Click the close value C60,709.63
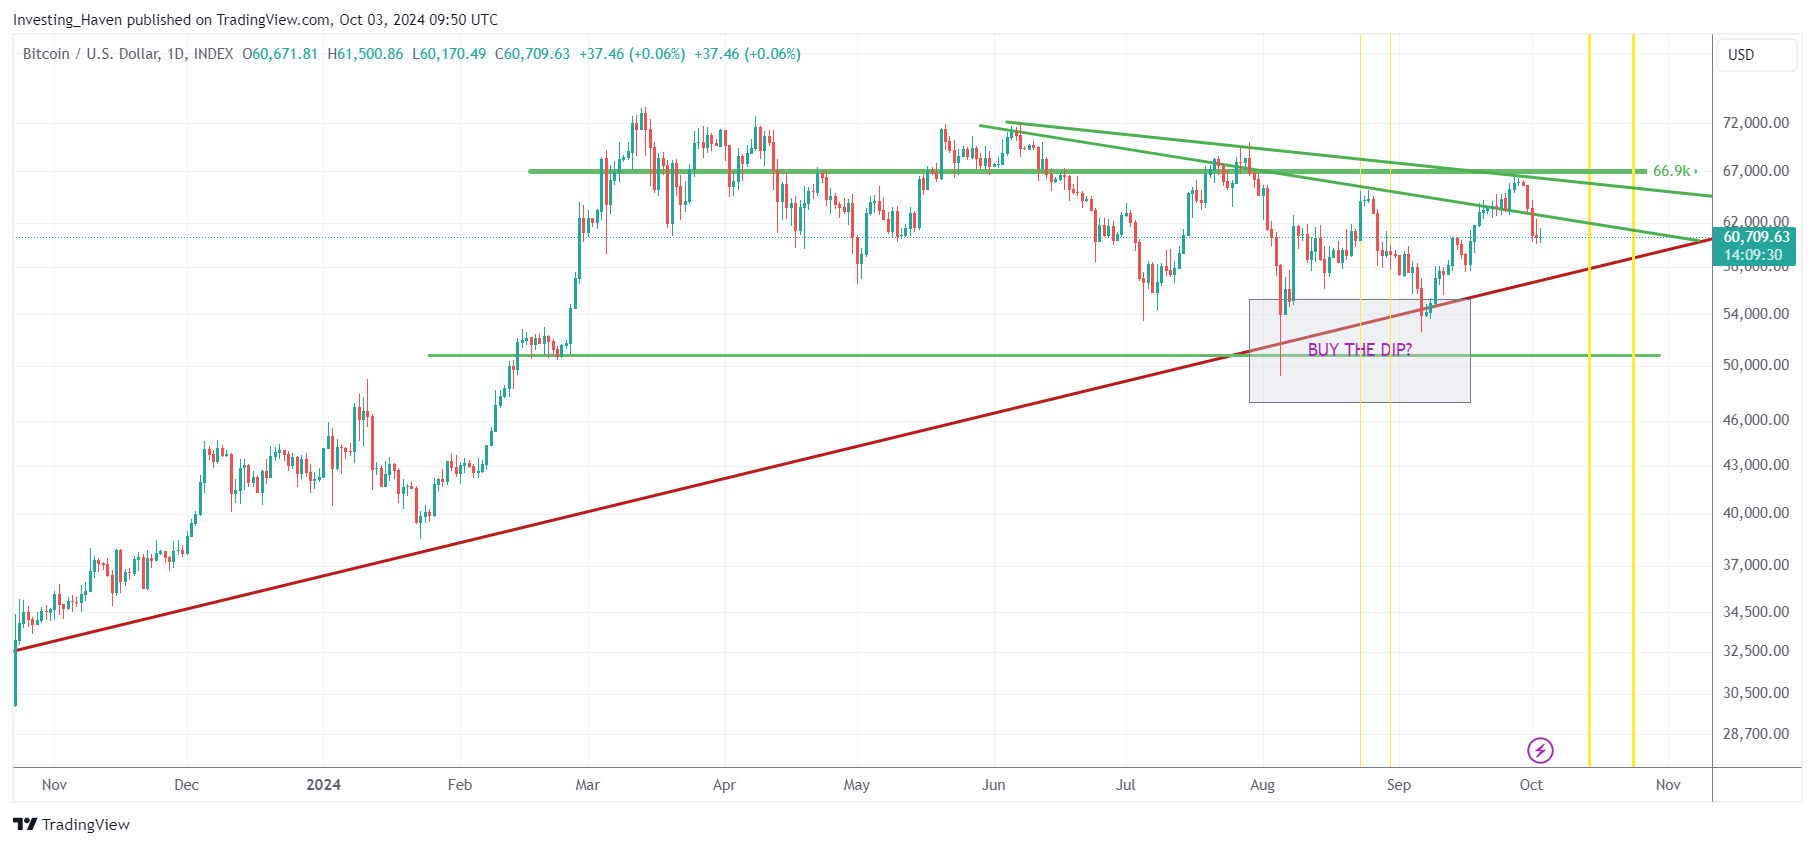The height and width of the screenshot is (846, 1815). (533, 54)
